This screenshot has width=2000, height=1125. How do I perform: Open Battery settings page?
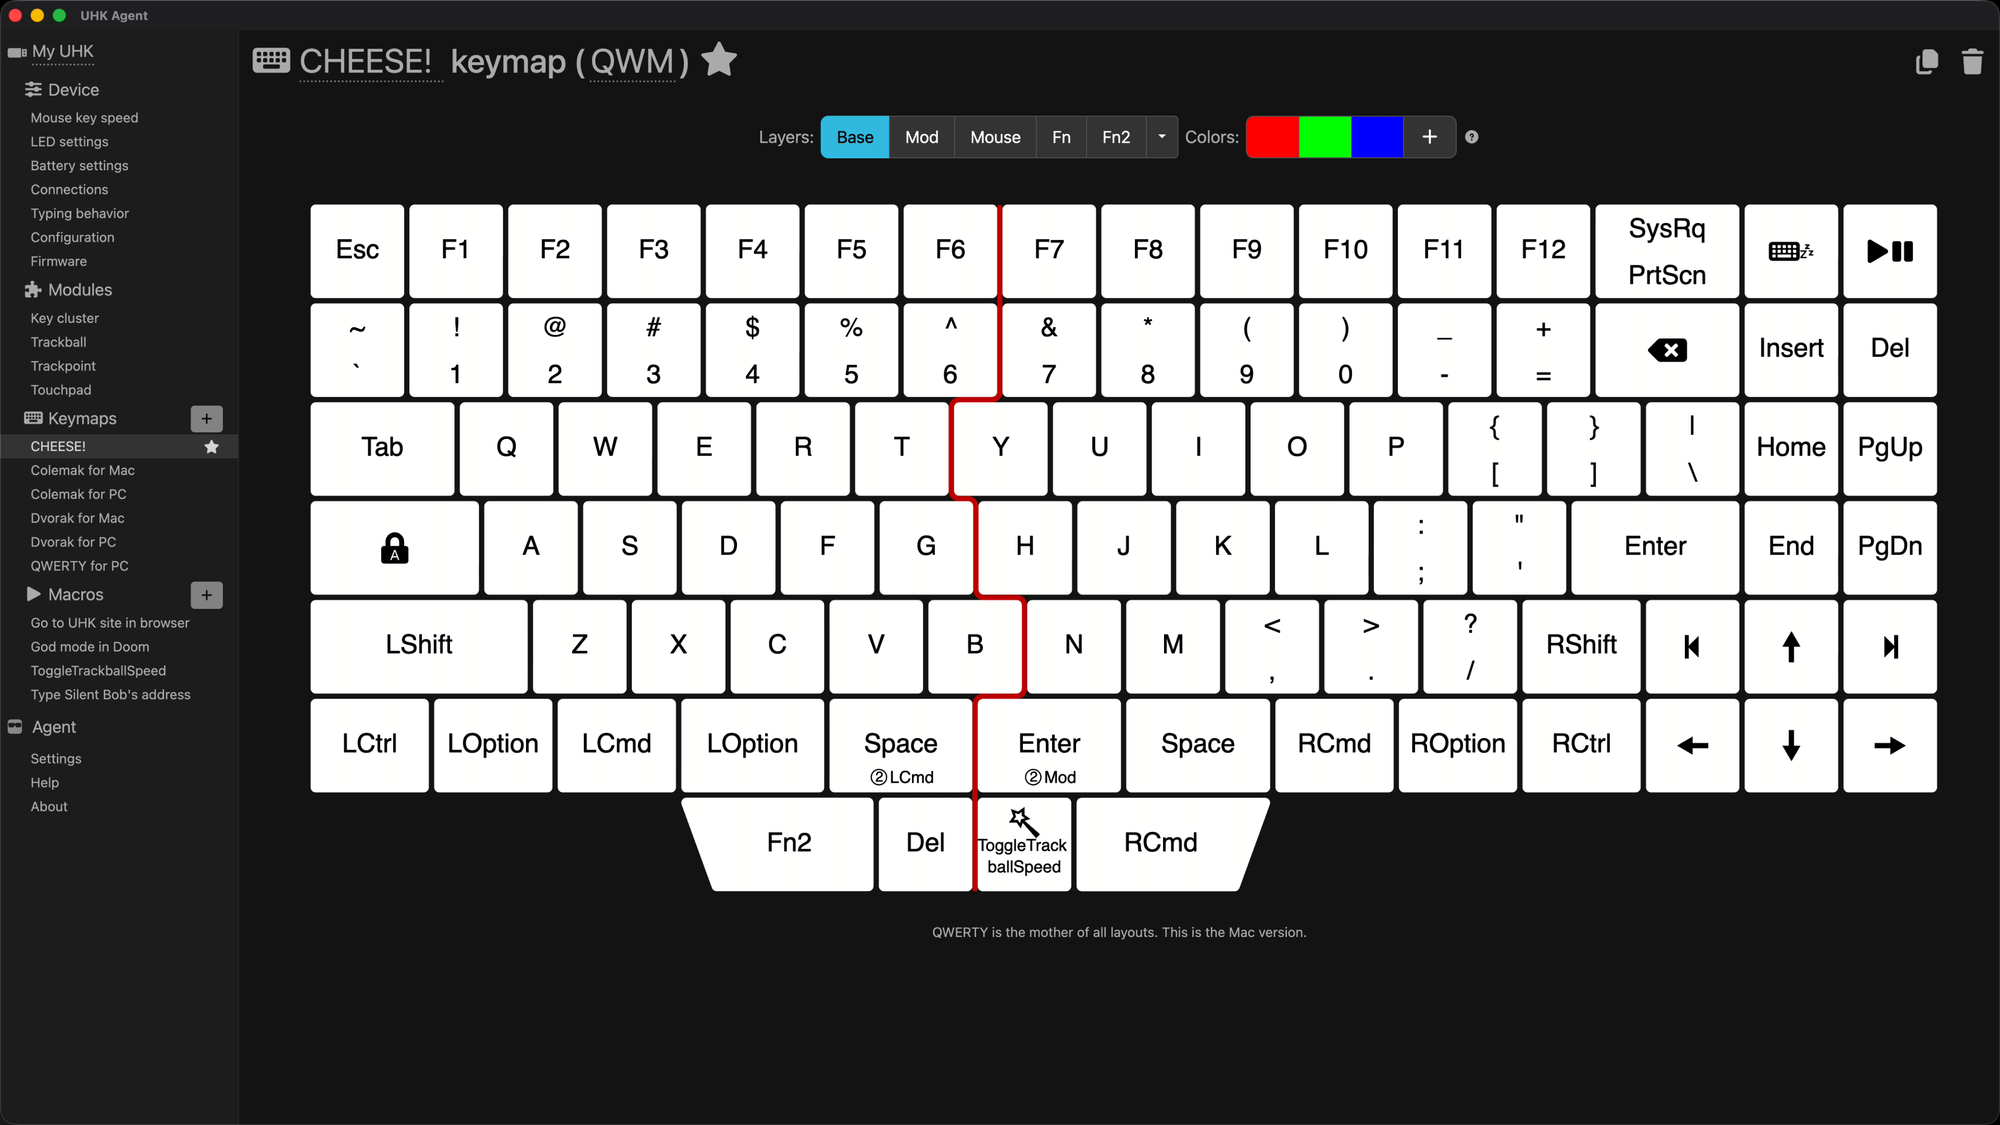[79, 166]
